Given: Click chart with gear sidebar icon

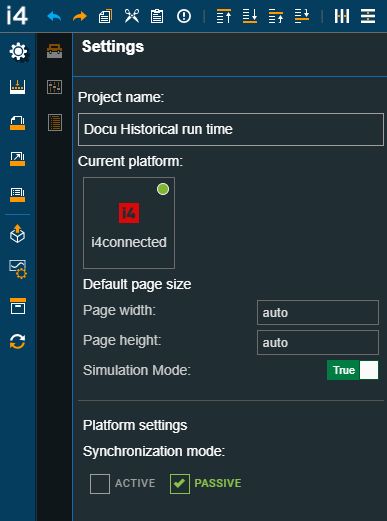Looking at the screenshot, I should point(18,269).
